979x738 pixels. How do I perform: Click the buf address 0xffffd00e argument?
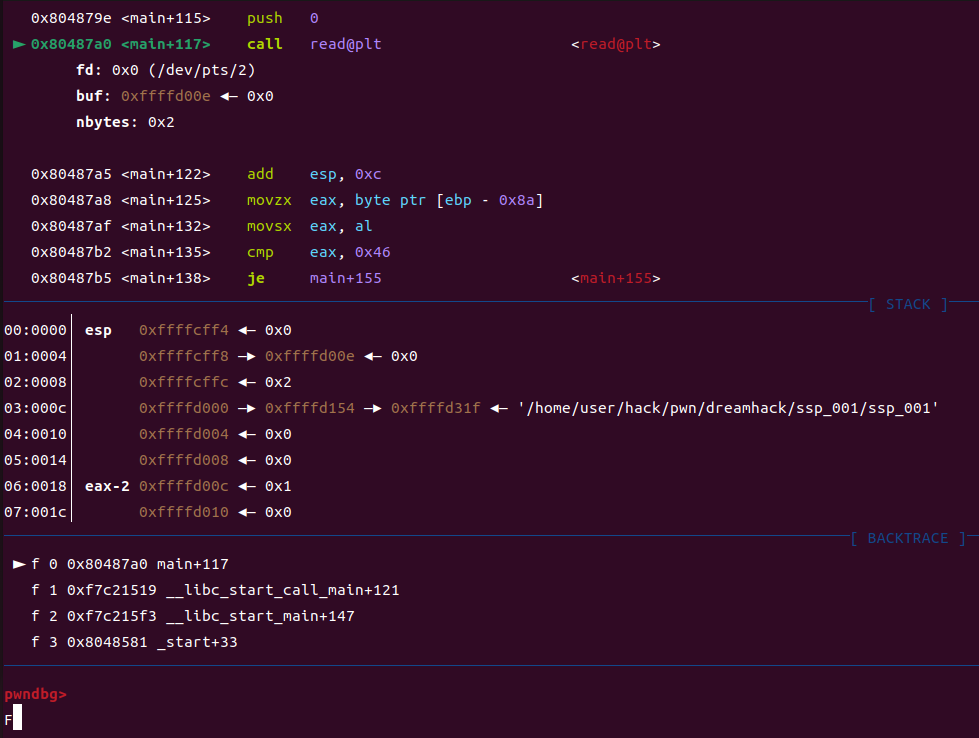165,96
